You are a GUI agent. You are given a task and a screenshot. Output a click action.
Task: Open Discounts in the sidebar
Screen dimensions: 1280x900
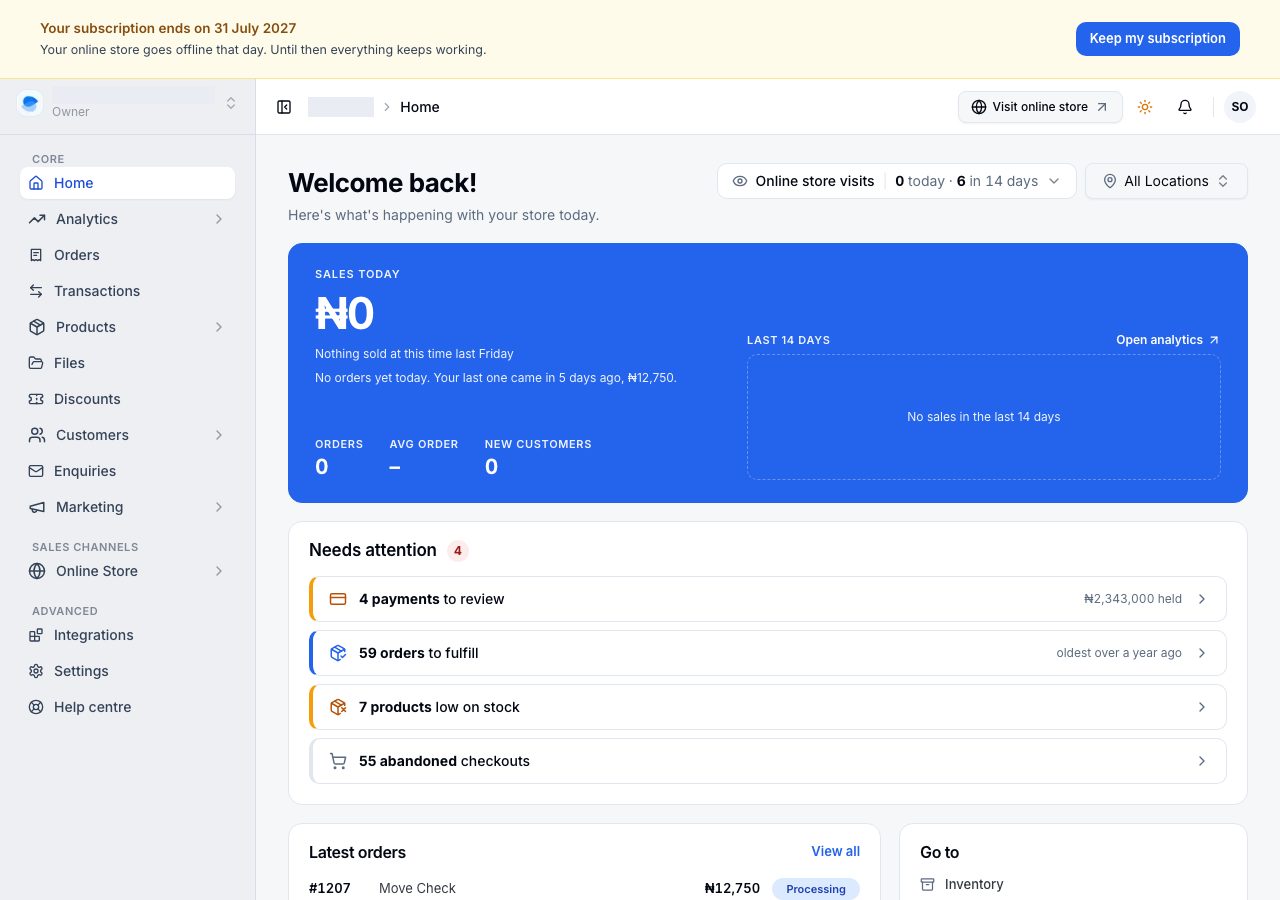(x=127, y=399)
